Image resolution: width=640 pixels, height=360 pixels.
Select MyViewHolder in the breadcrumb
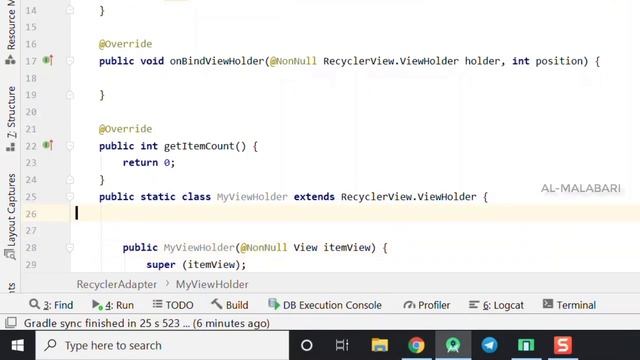212,284
